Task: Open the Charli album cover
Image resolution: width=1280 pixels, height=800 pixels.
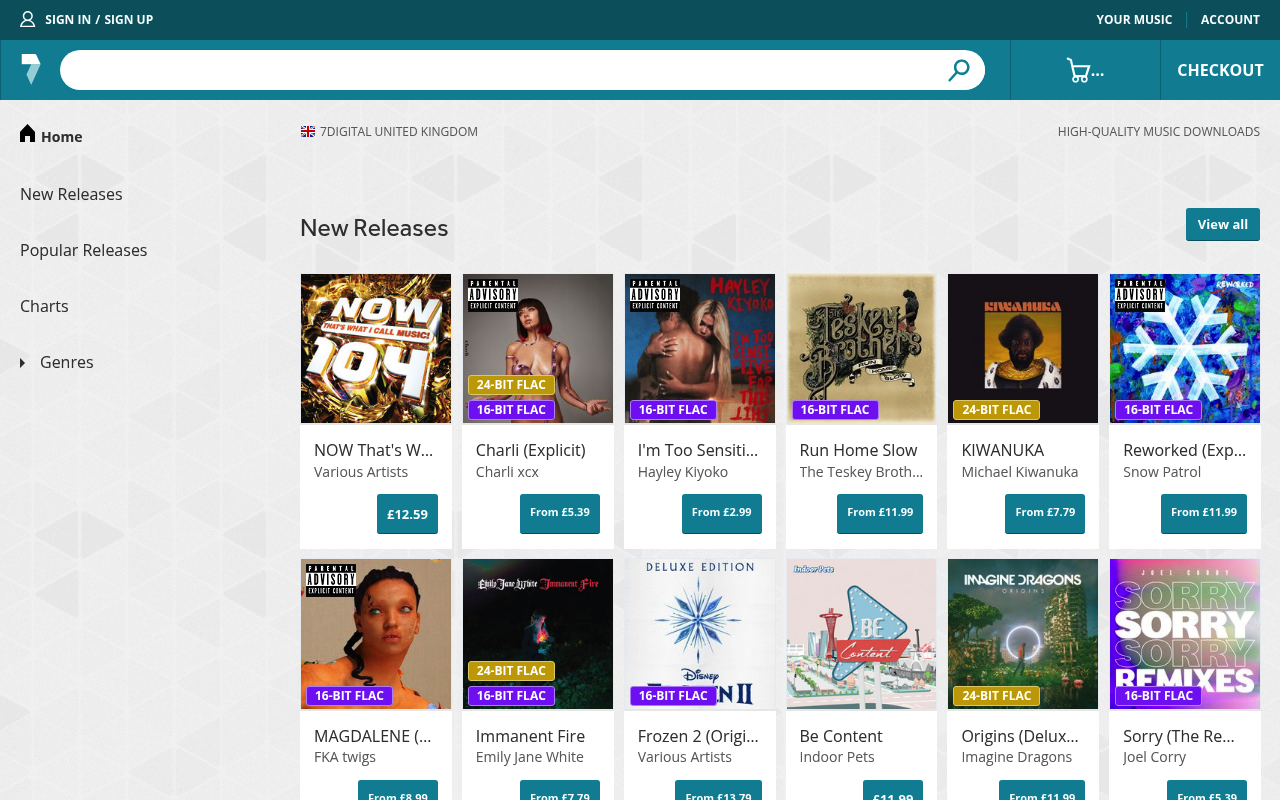Action: coord(538,348)
